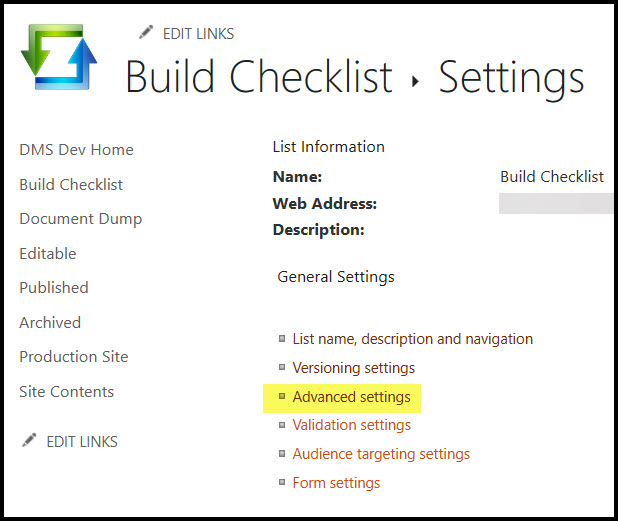Image resolution: width=618 pixels, height=521 pixels.
Task: Click the pencil icon beside the top EDIT LINKS
Action: [145, 33]
